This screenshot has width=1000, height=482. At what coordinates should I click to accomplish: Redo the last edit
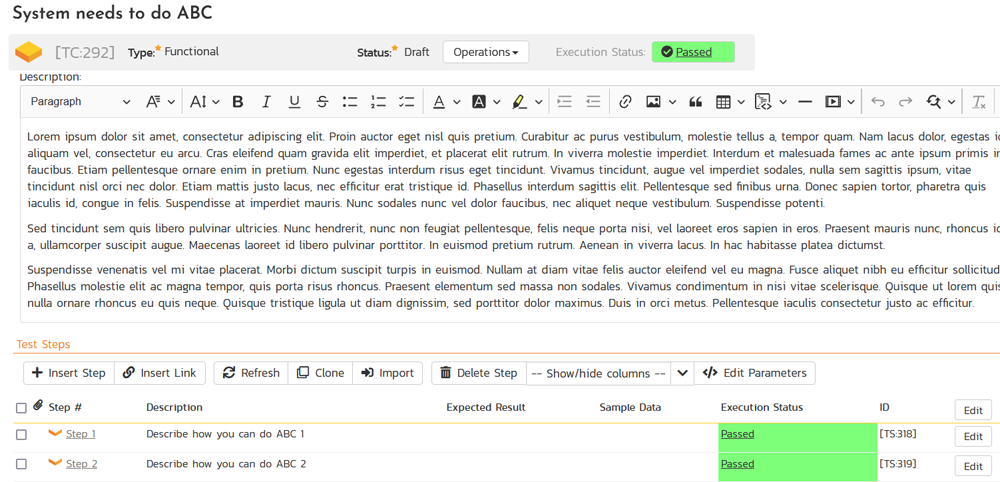906,101
